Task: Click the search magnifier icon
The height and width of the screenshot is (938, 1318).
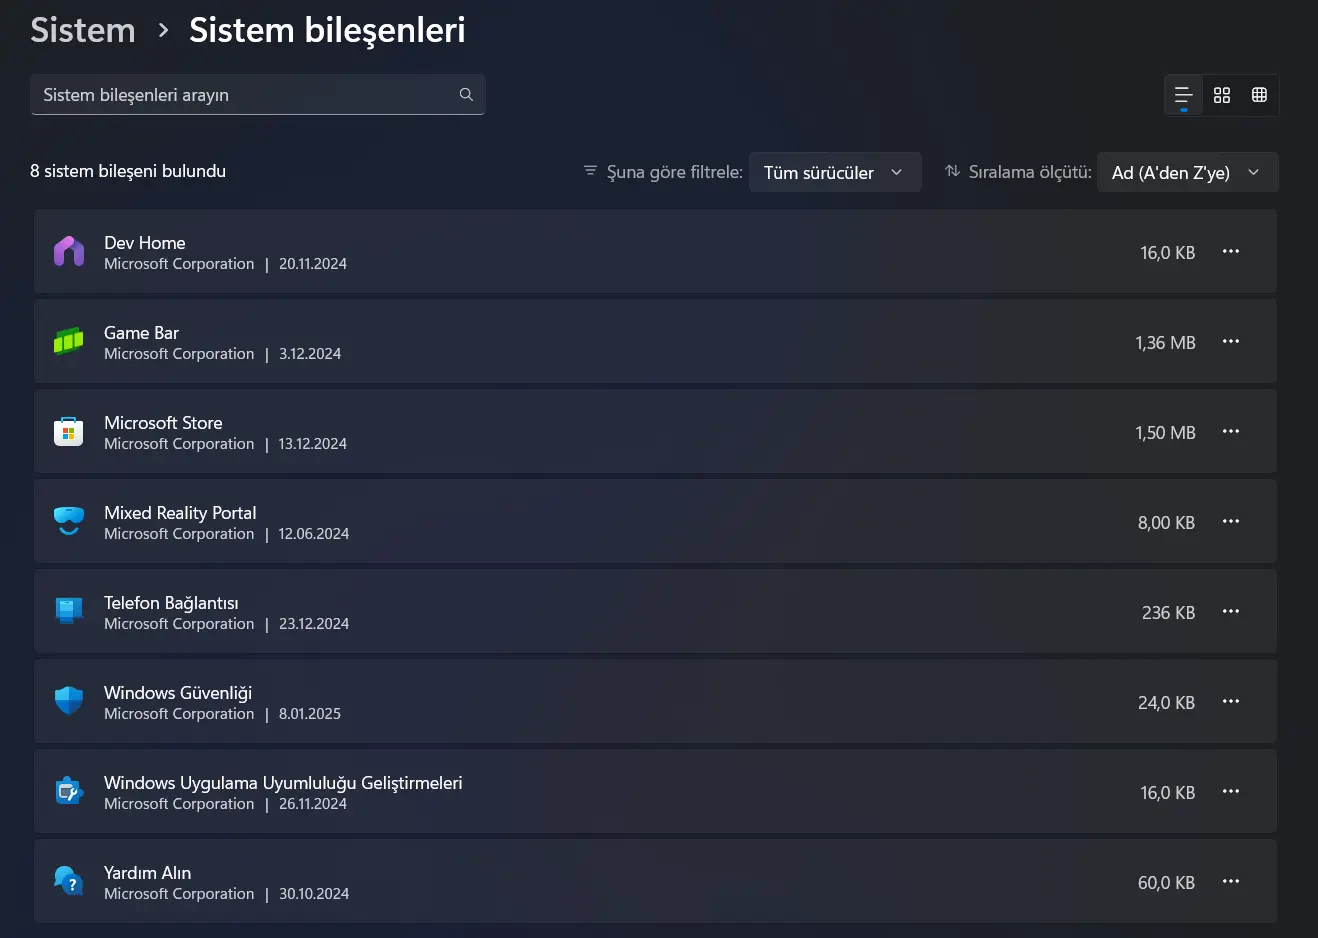Action: click(x=466, y=94)
